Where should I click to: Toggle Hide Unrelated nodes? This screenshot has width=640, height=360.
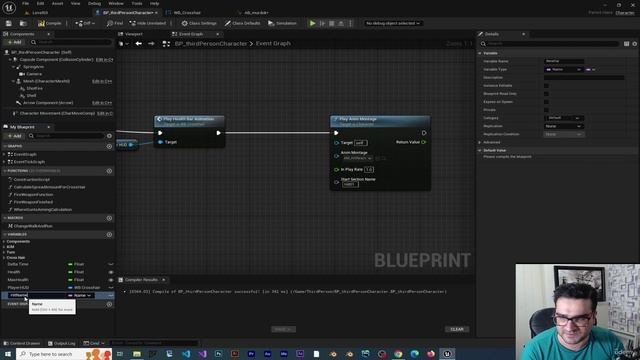[x=147, y=23]
